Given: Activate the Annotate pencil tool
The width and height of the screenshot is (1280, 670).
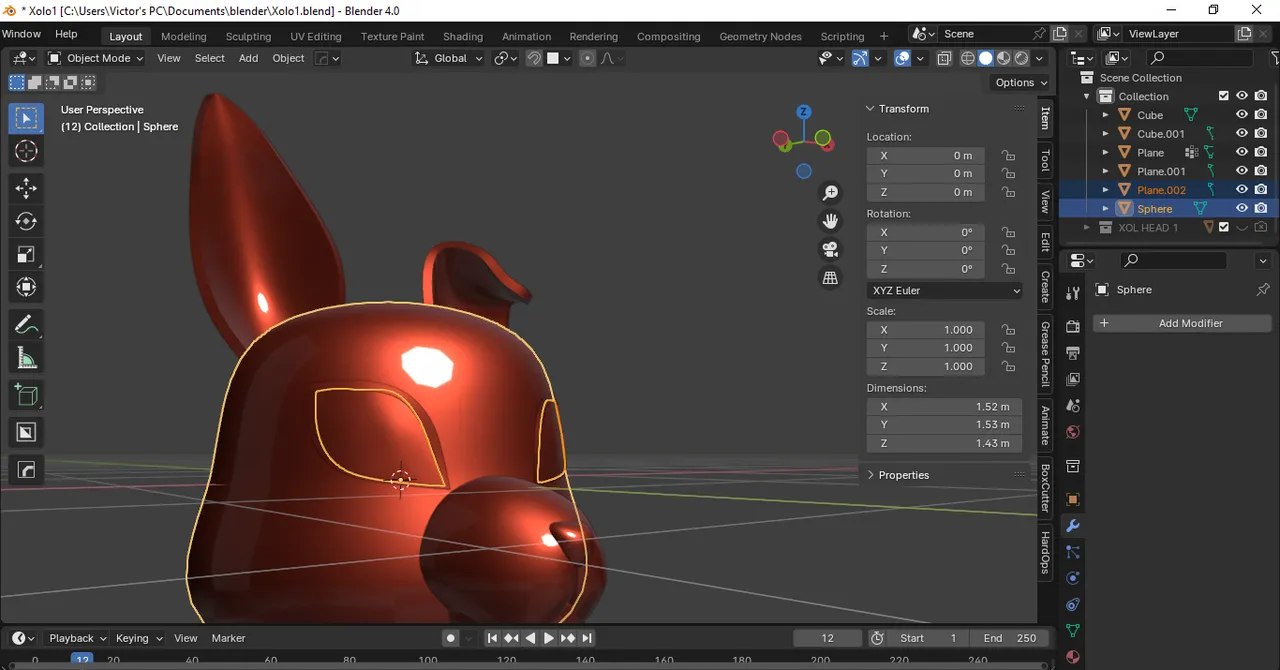Looking at the screenshot, I should tap(26, 325).
